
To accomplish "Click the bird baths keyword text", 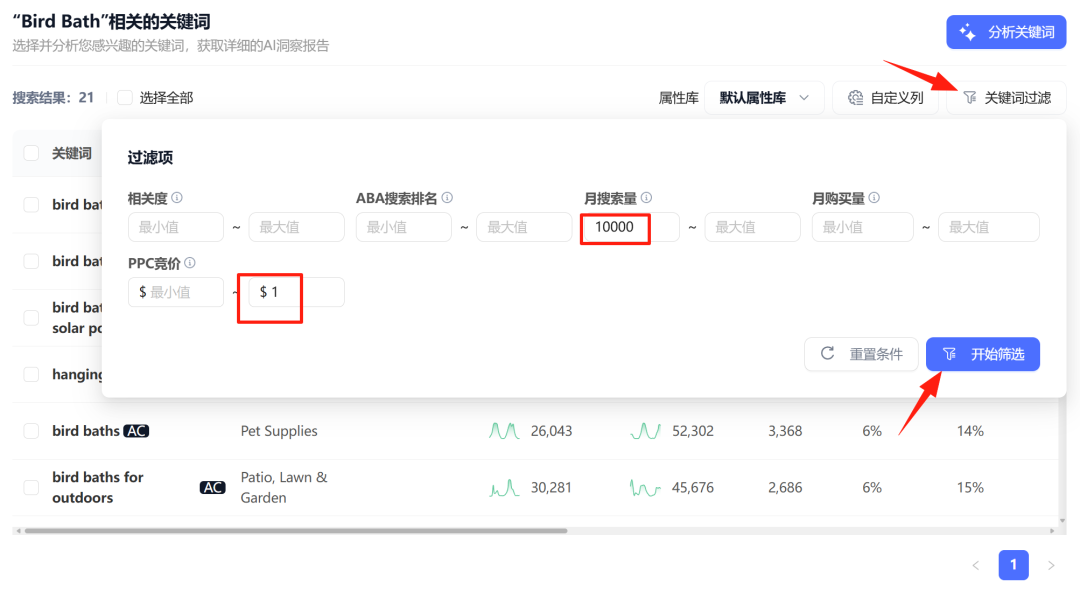I will click(x=86, y=431).
